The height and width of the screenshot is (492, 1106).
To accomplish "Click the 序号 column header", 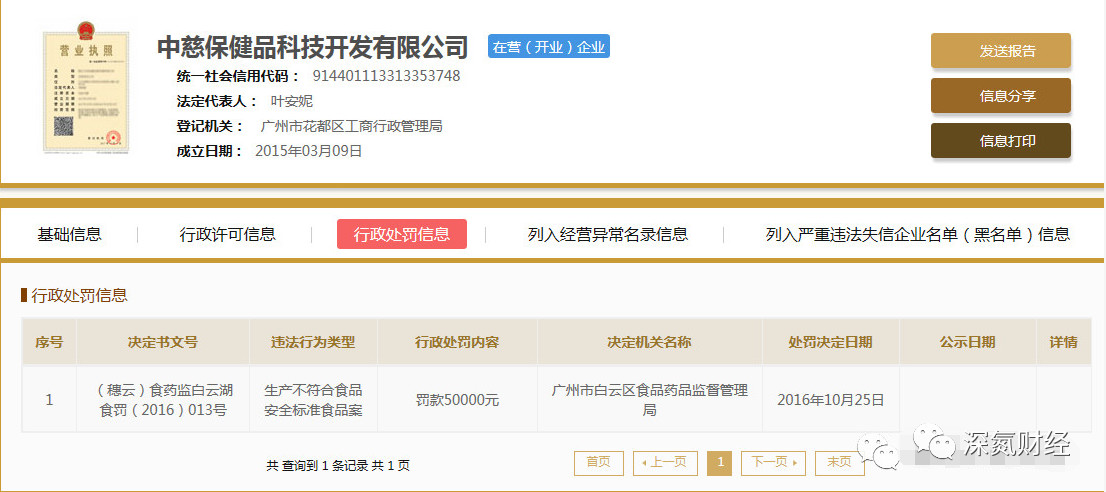I will pos(49,342).
